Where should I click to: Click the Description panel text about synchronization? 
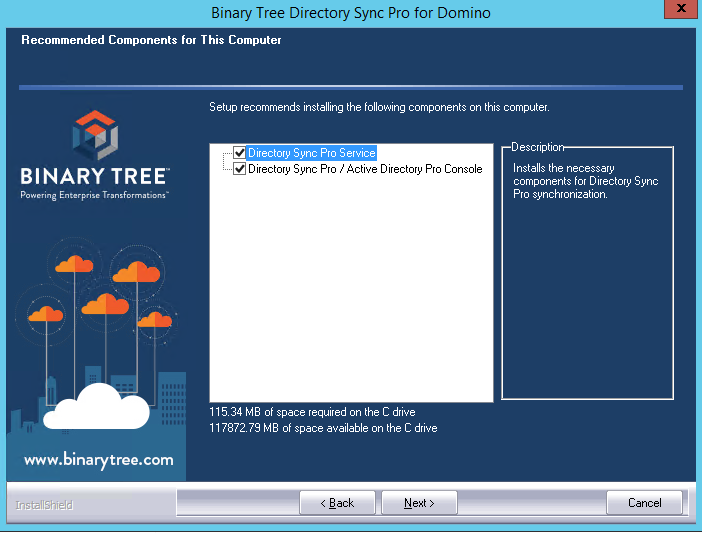[x=585, y=181]
